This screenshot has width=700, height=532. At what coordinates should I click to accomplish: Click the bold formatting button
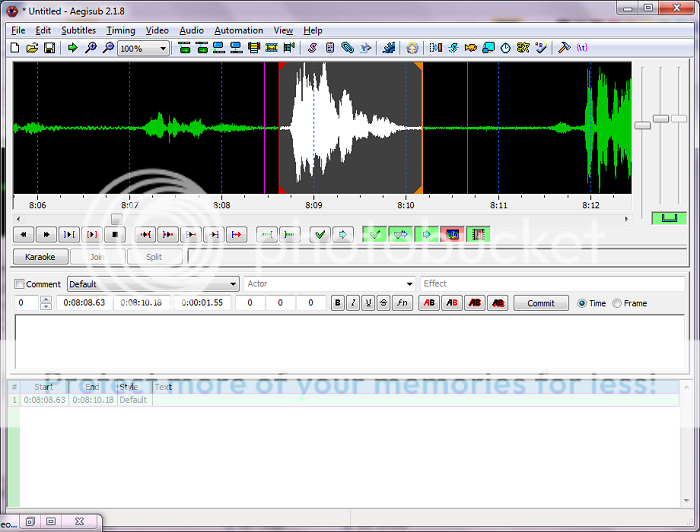[x=338, y=303]
